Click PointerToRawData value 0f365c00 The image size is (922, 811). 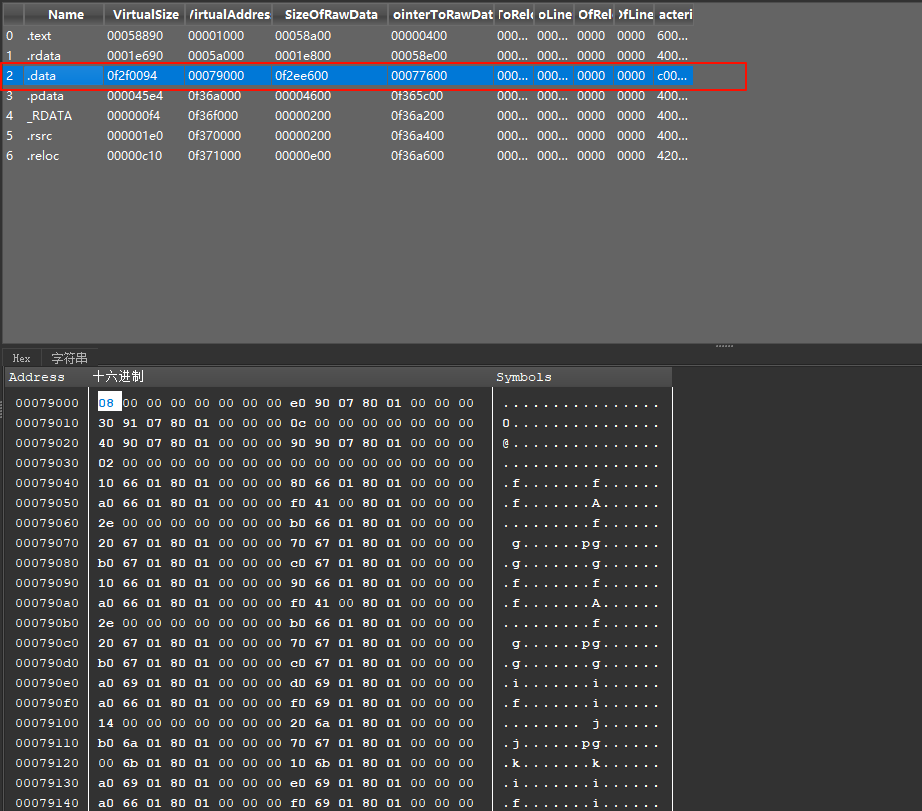(x=417, y=96)
